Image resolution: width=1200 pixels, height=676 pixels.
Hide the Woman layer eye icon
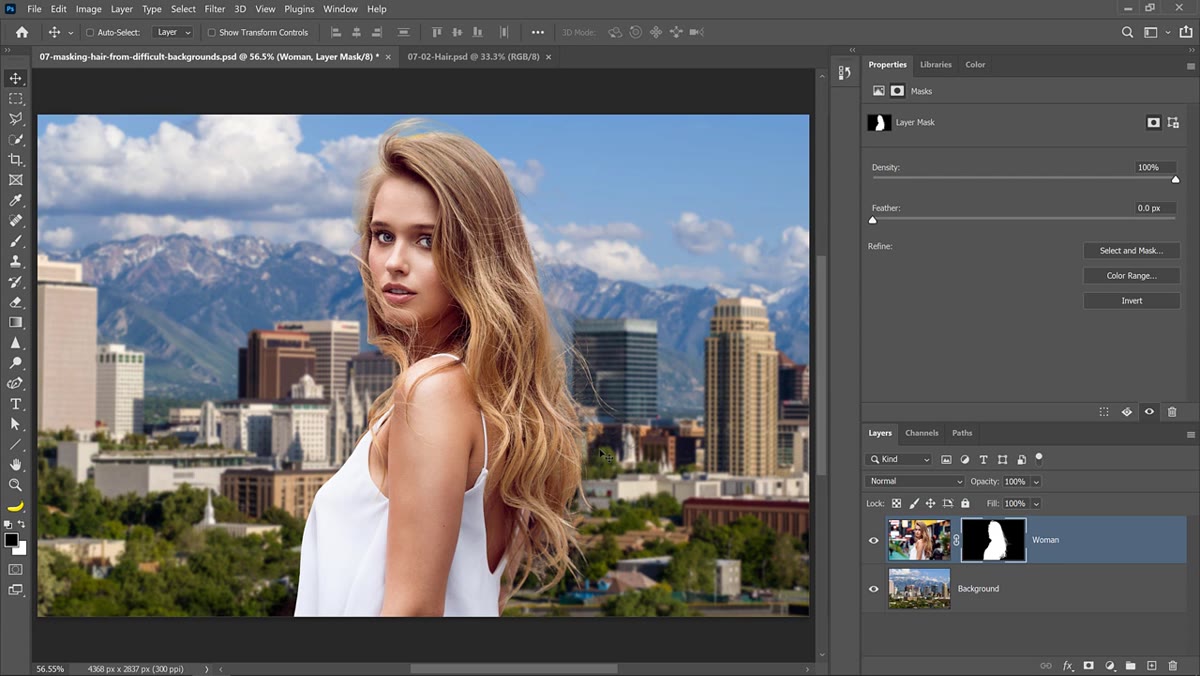pos(873,540)
